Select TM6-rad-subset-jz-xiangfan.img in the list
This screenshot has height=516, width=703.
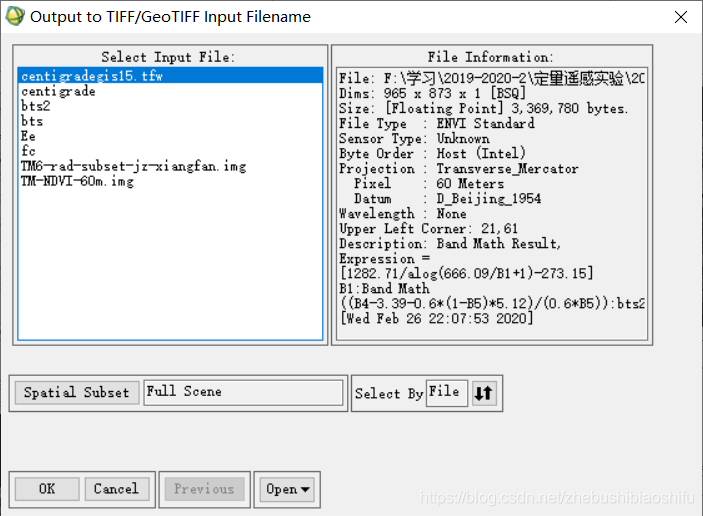(x=170, y=166)
